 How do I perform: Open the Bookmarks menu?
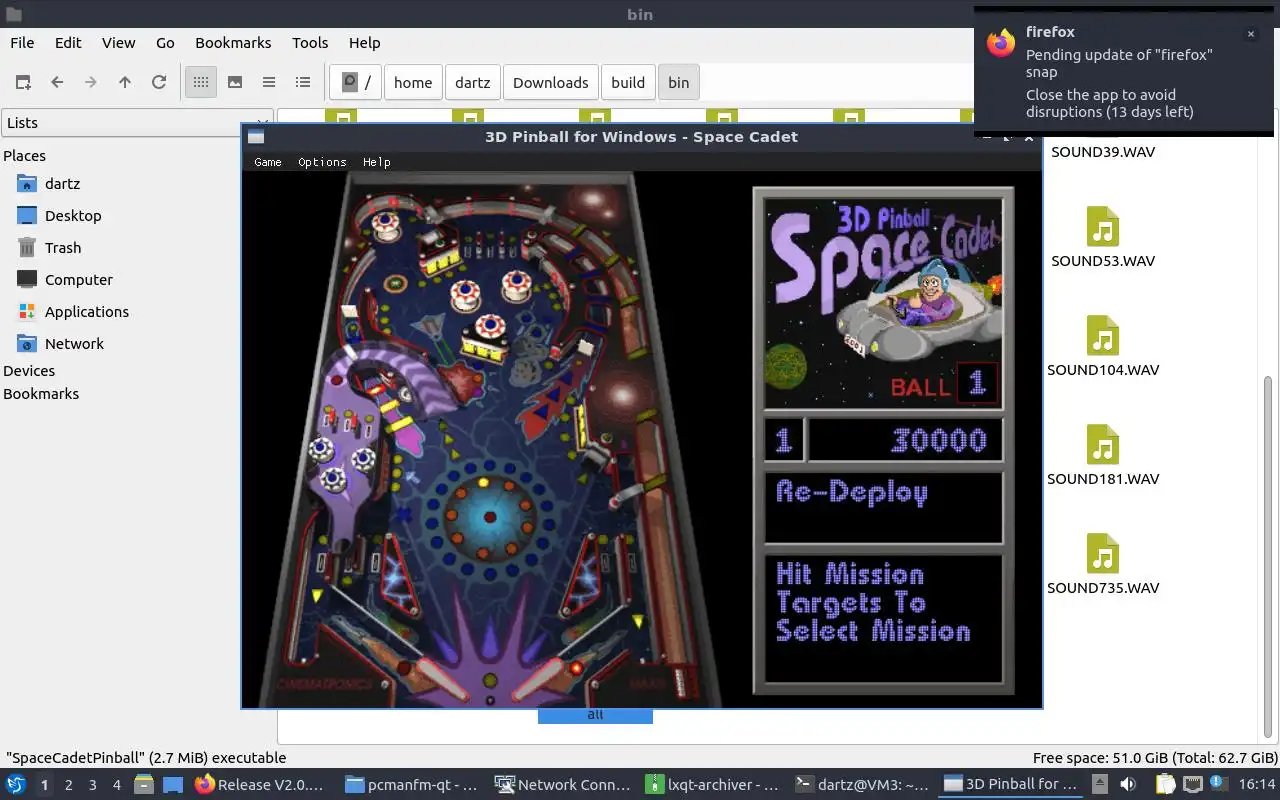233,42
